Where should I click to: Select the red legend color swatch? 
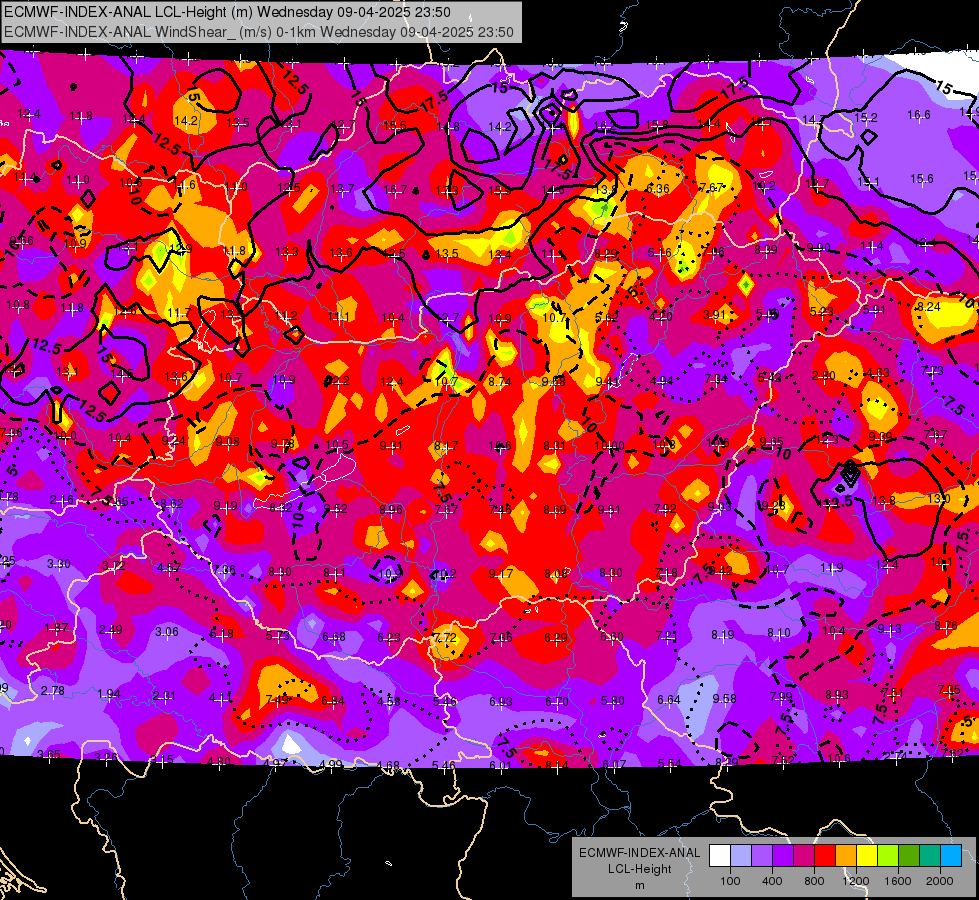point(825,855)
